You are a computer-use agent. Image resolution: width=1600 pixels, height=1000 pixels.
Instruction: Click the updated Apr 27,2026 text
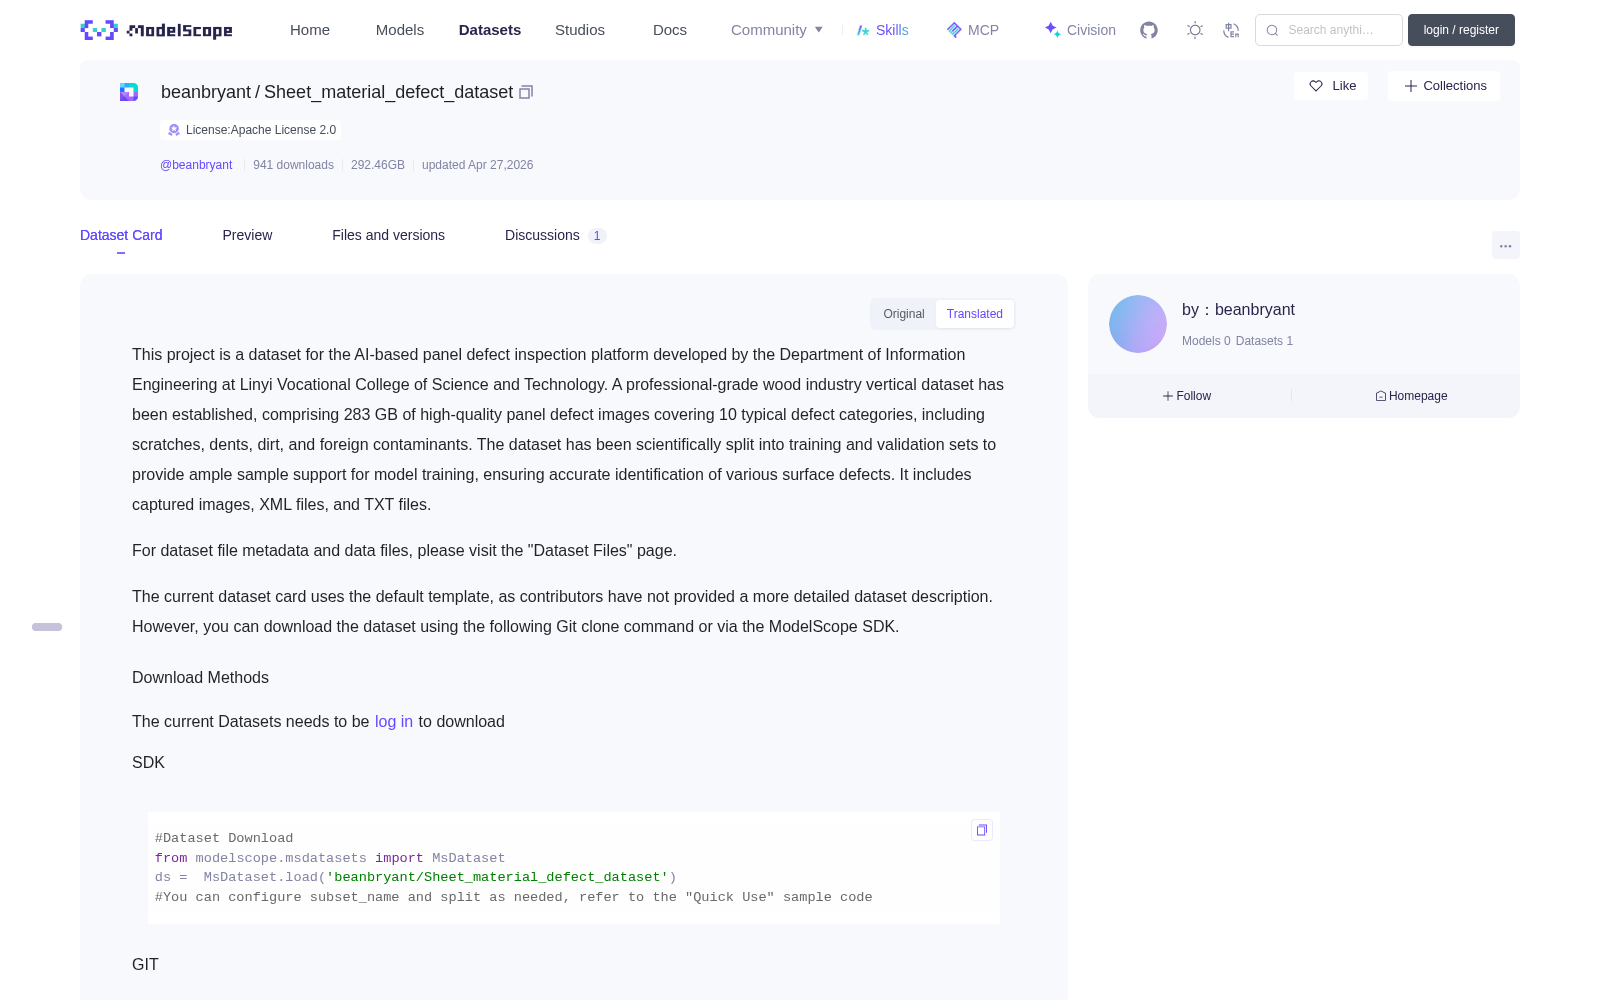477,165
